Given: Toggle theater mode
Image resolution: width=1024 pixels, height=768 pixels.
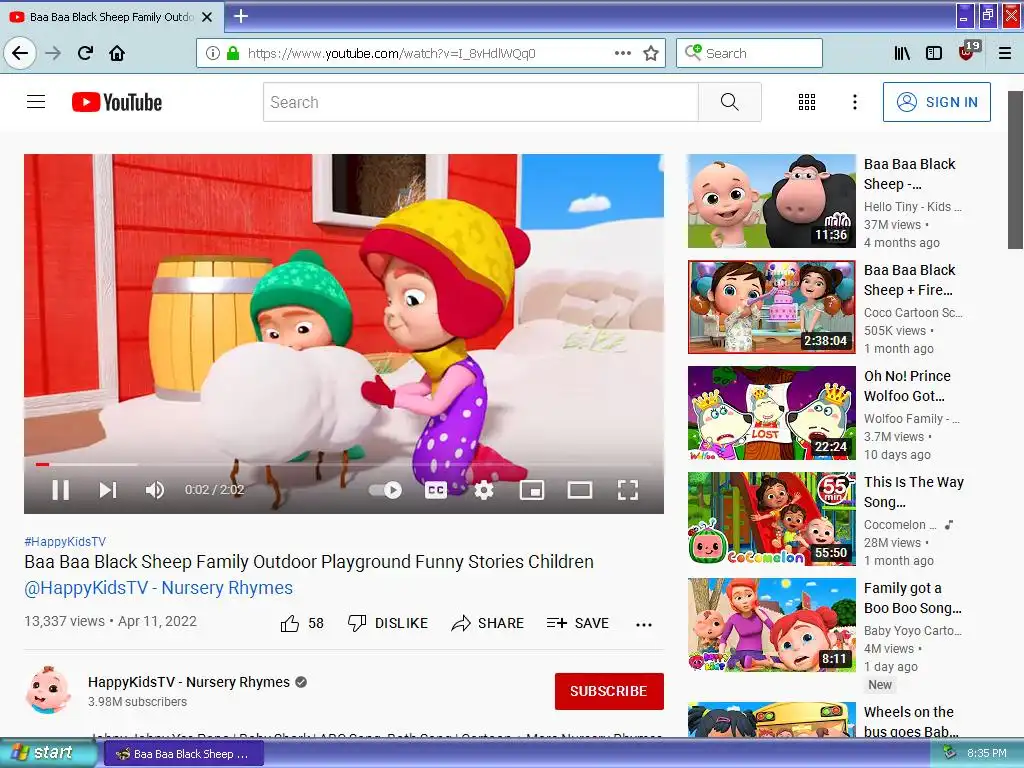Looking at the screenshot, I should click(579, 490).
